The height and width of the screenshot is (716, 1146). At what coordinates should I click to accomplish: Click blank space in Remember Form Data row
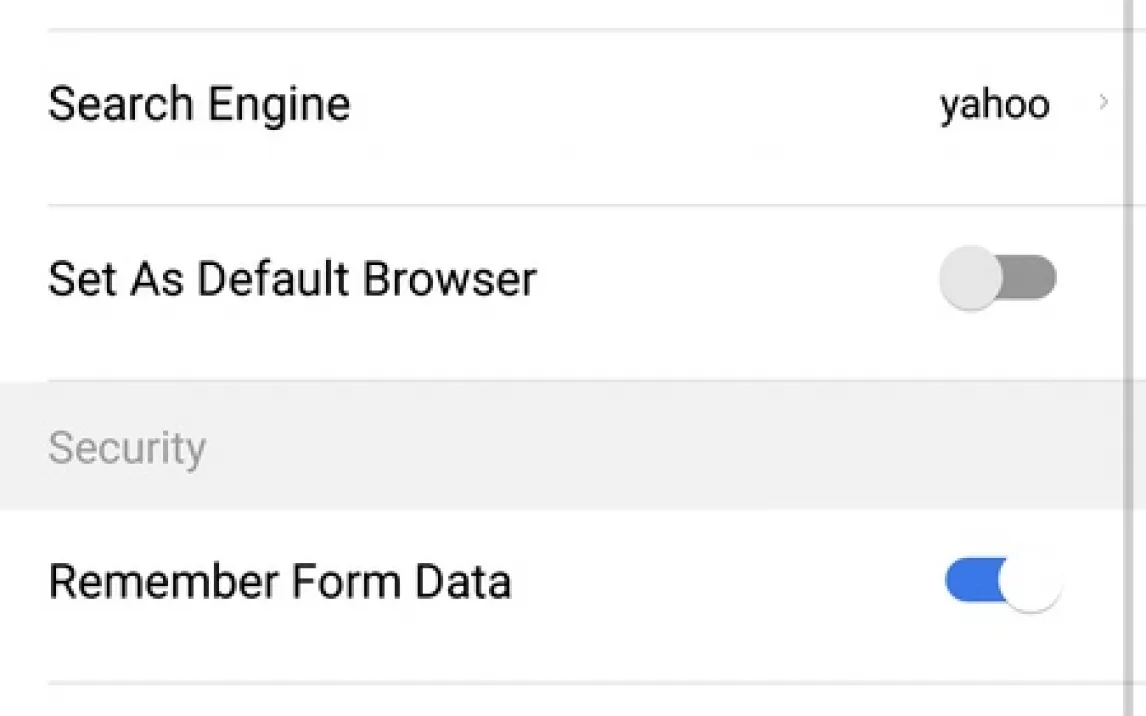click(x=720, y=583)
